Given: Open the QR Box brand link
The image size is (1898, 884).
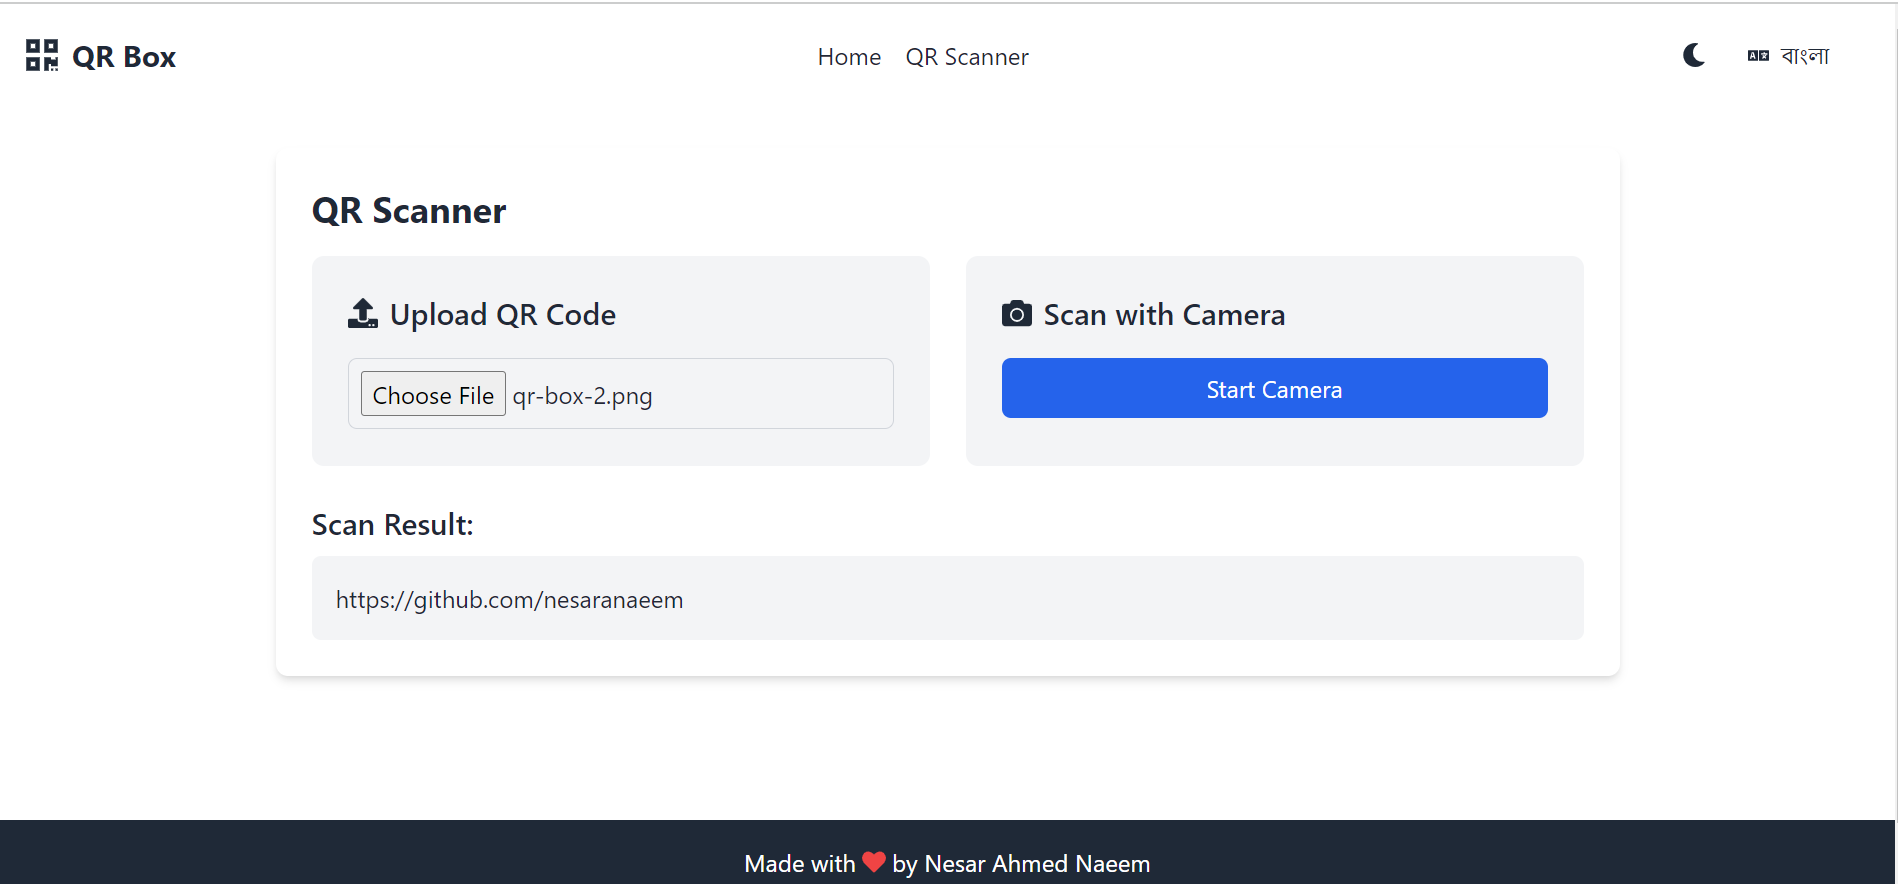Looking at the screenshot, I should 101,56.
